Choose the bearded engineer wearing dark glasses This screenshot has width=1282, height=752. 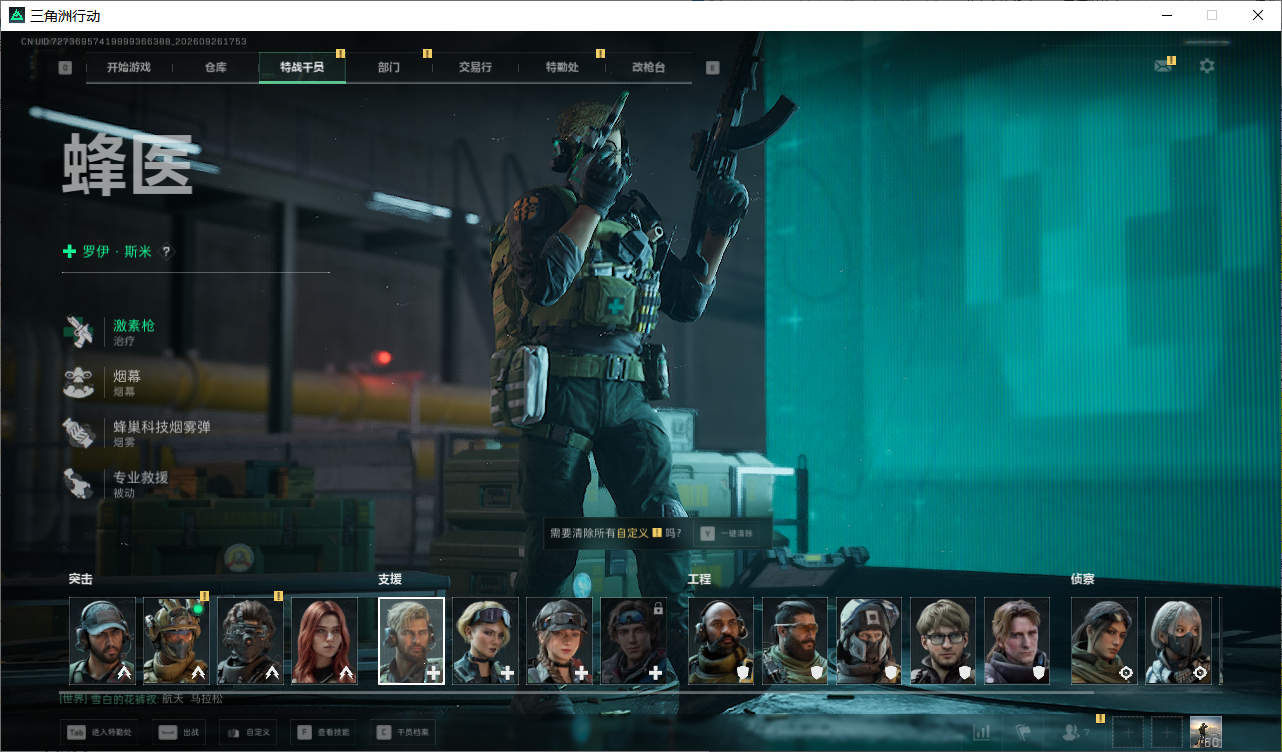coord(795,641)
